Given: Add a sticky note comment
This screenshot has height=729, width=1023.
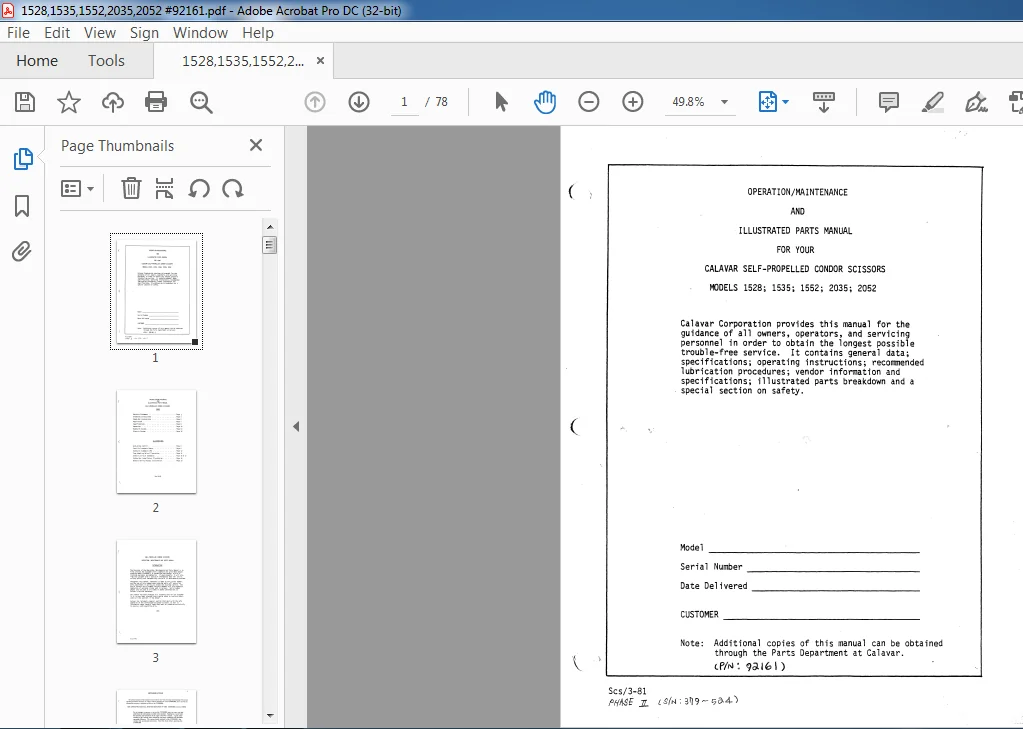Looking at the screenshot, I should pyautogui.click(x=889, y=102).
